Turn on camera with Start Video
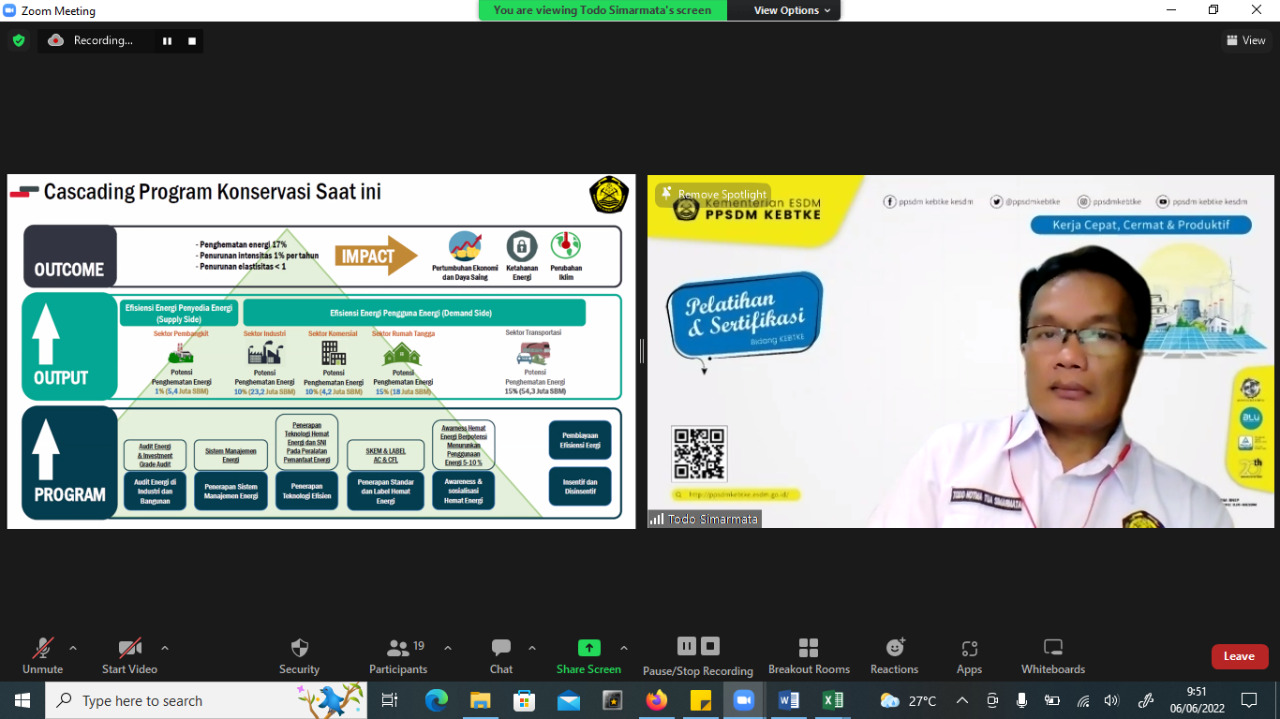The width and height of the screenshot is (1280, 719). click(129, 655)
